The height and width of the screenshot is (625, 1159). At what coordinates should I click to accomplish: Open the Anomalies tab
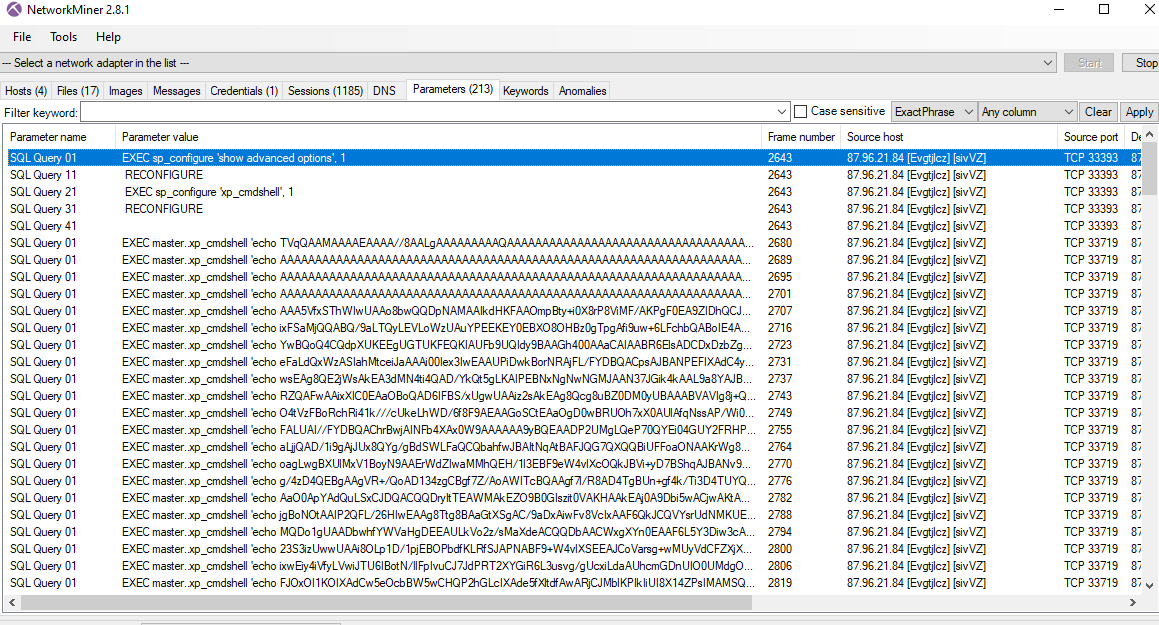tap(582, 91)
